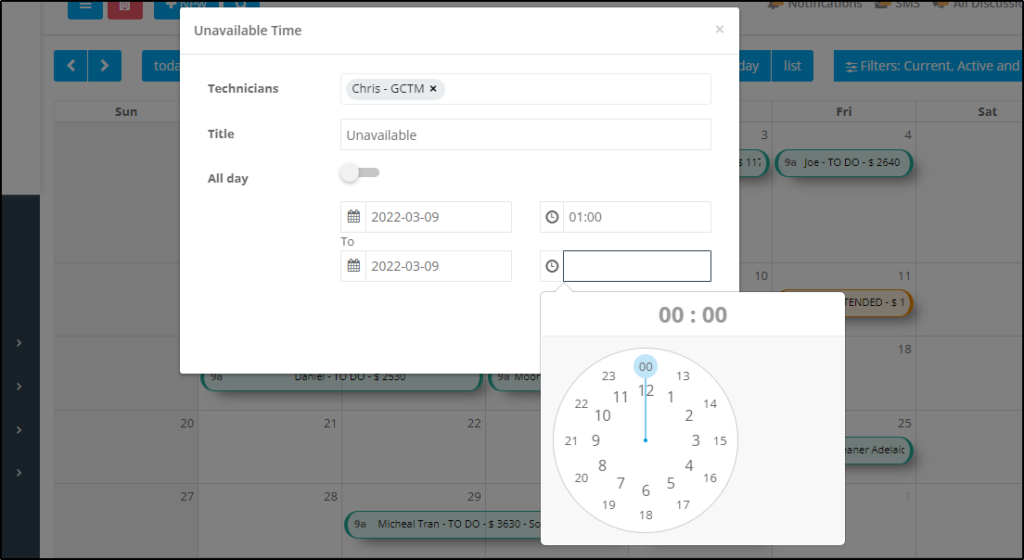Click the Title field showing Unavailable
The width and height of the screenshot is (1024, 560).
pyautogui.click(x=525, y=134)
